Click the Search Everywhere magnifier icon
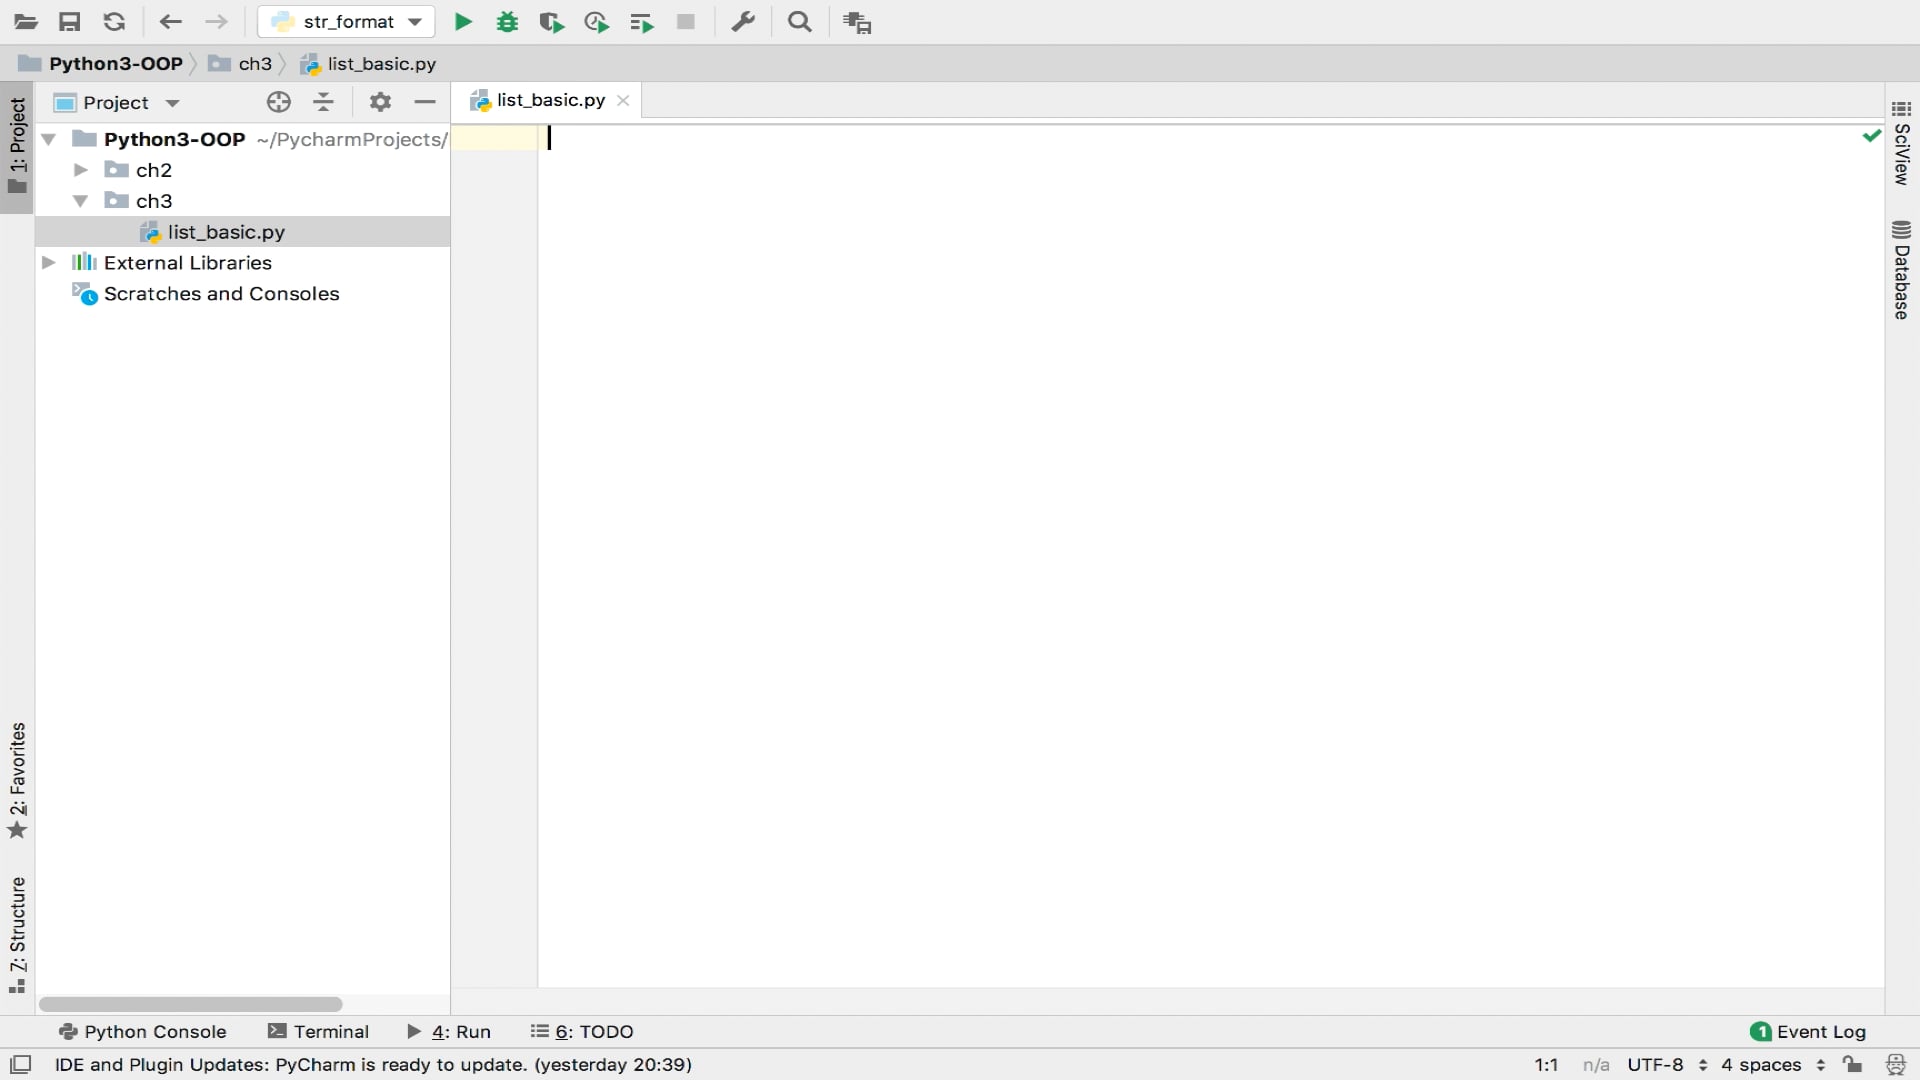This screenshot has width=1920, height=1080. pyautogui.click(x=799, y=22)
